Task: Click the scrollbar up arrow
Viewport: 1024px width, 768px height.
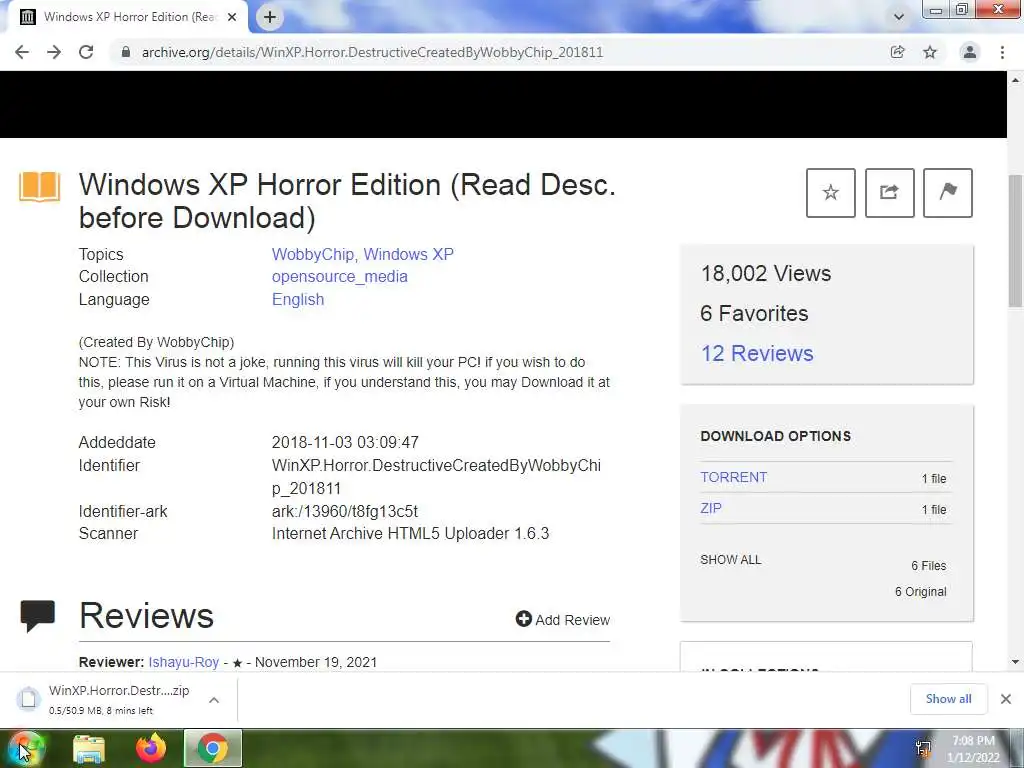Action: (x=1016, y=80)
